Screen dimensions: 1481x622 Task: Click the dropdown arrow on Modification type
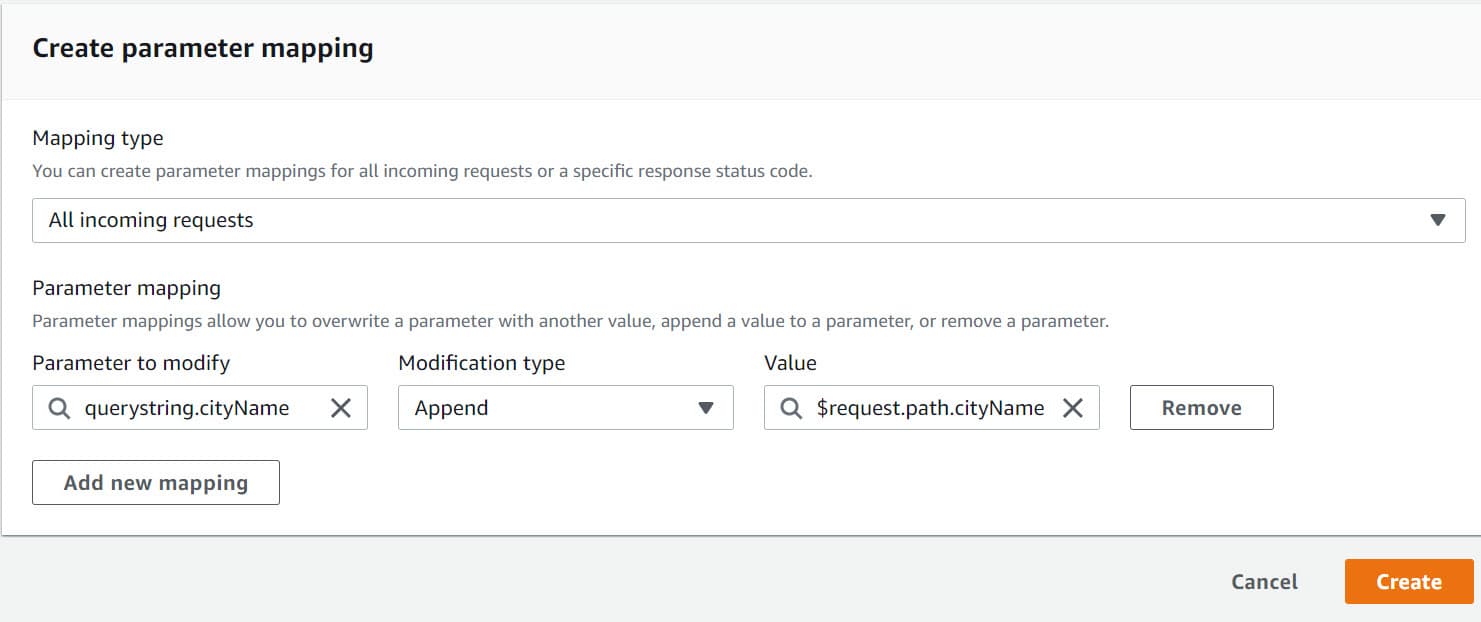tap(707, 408)
